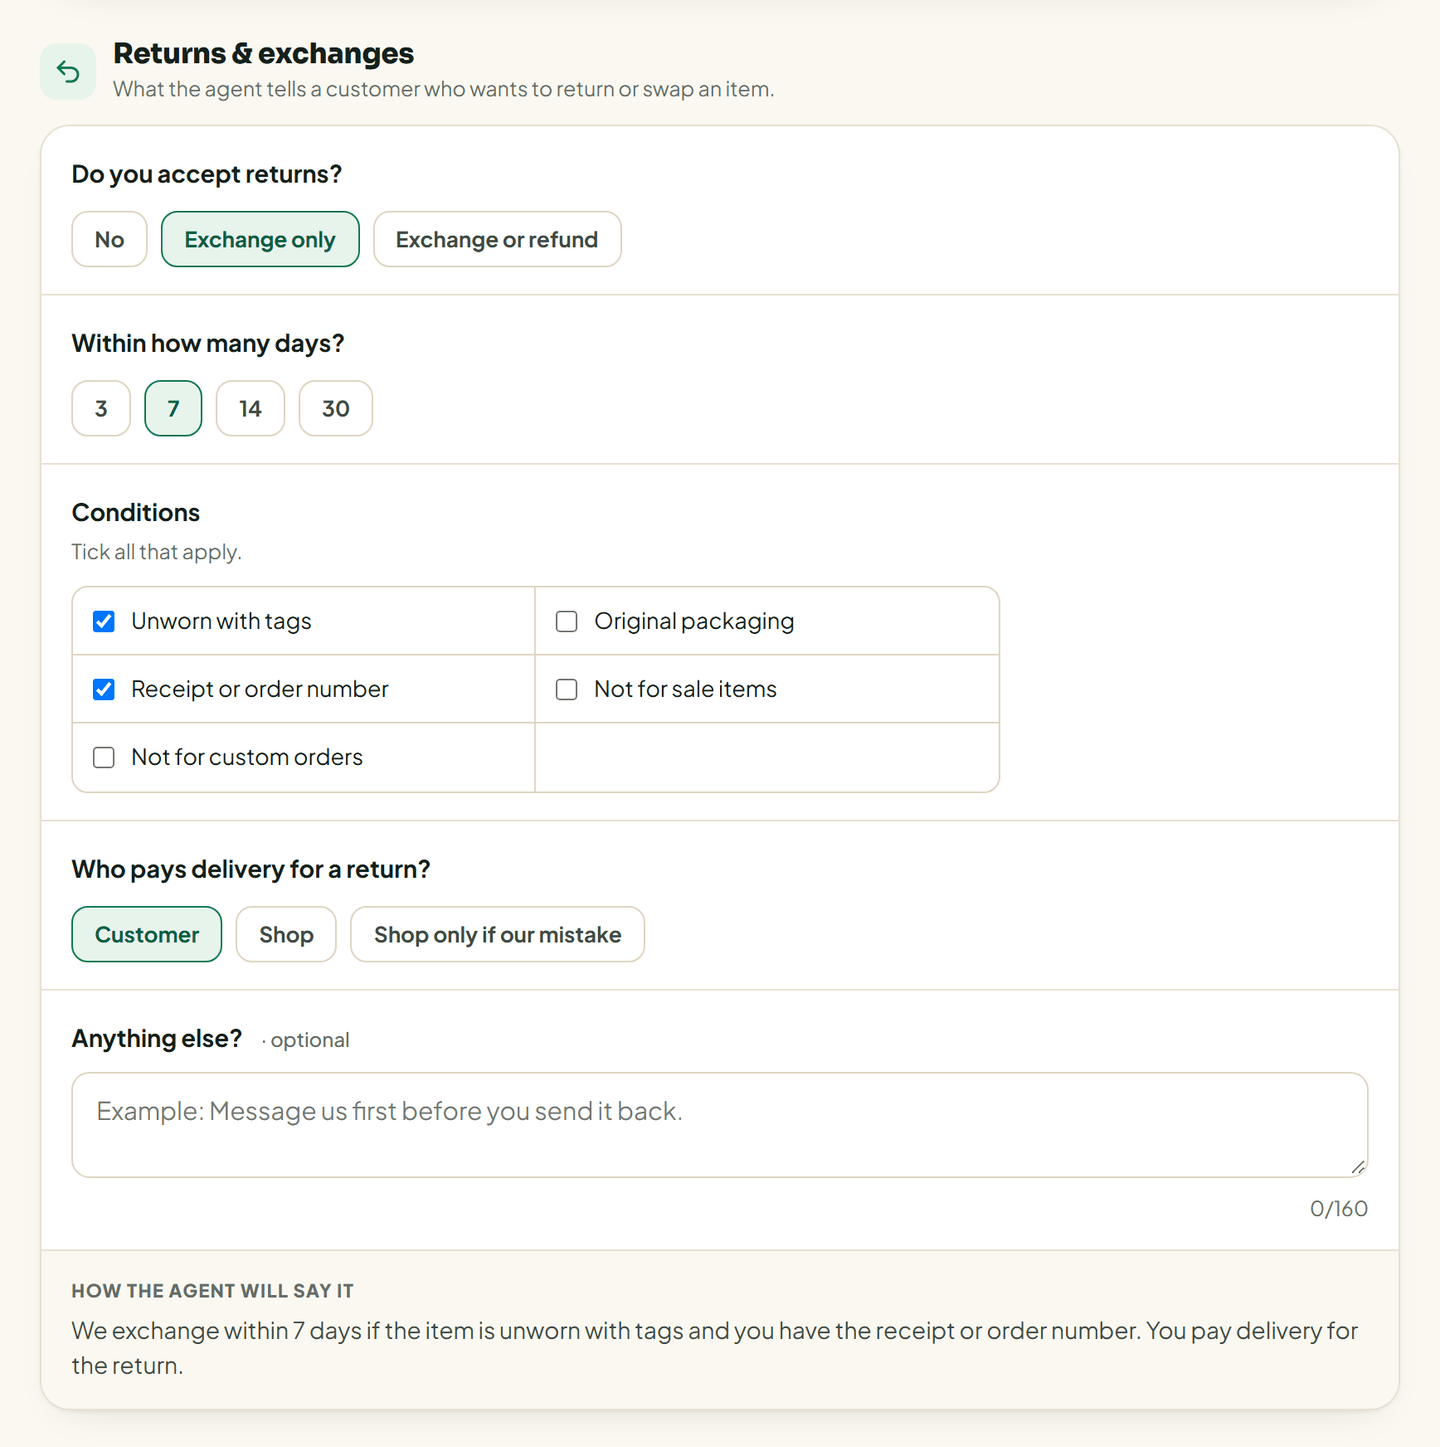This screenshot has height=1447, width=1440.
Task: Click the 'HOW THE AGENT WILL SAY IT' label
Action: 213,1291
